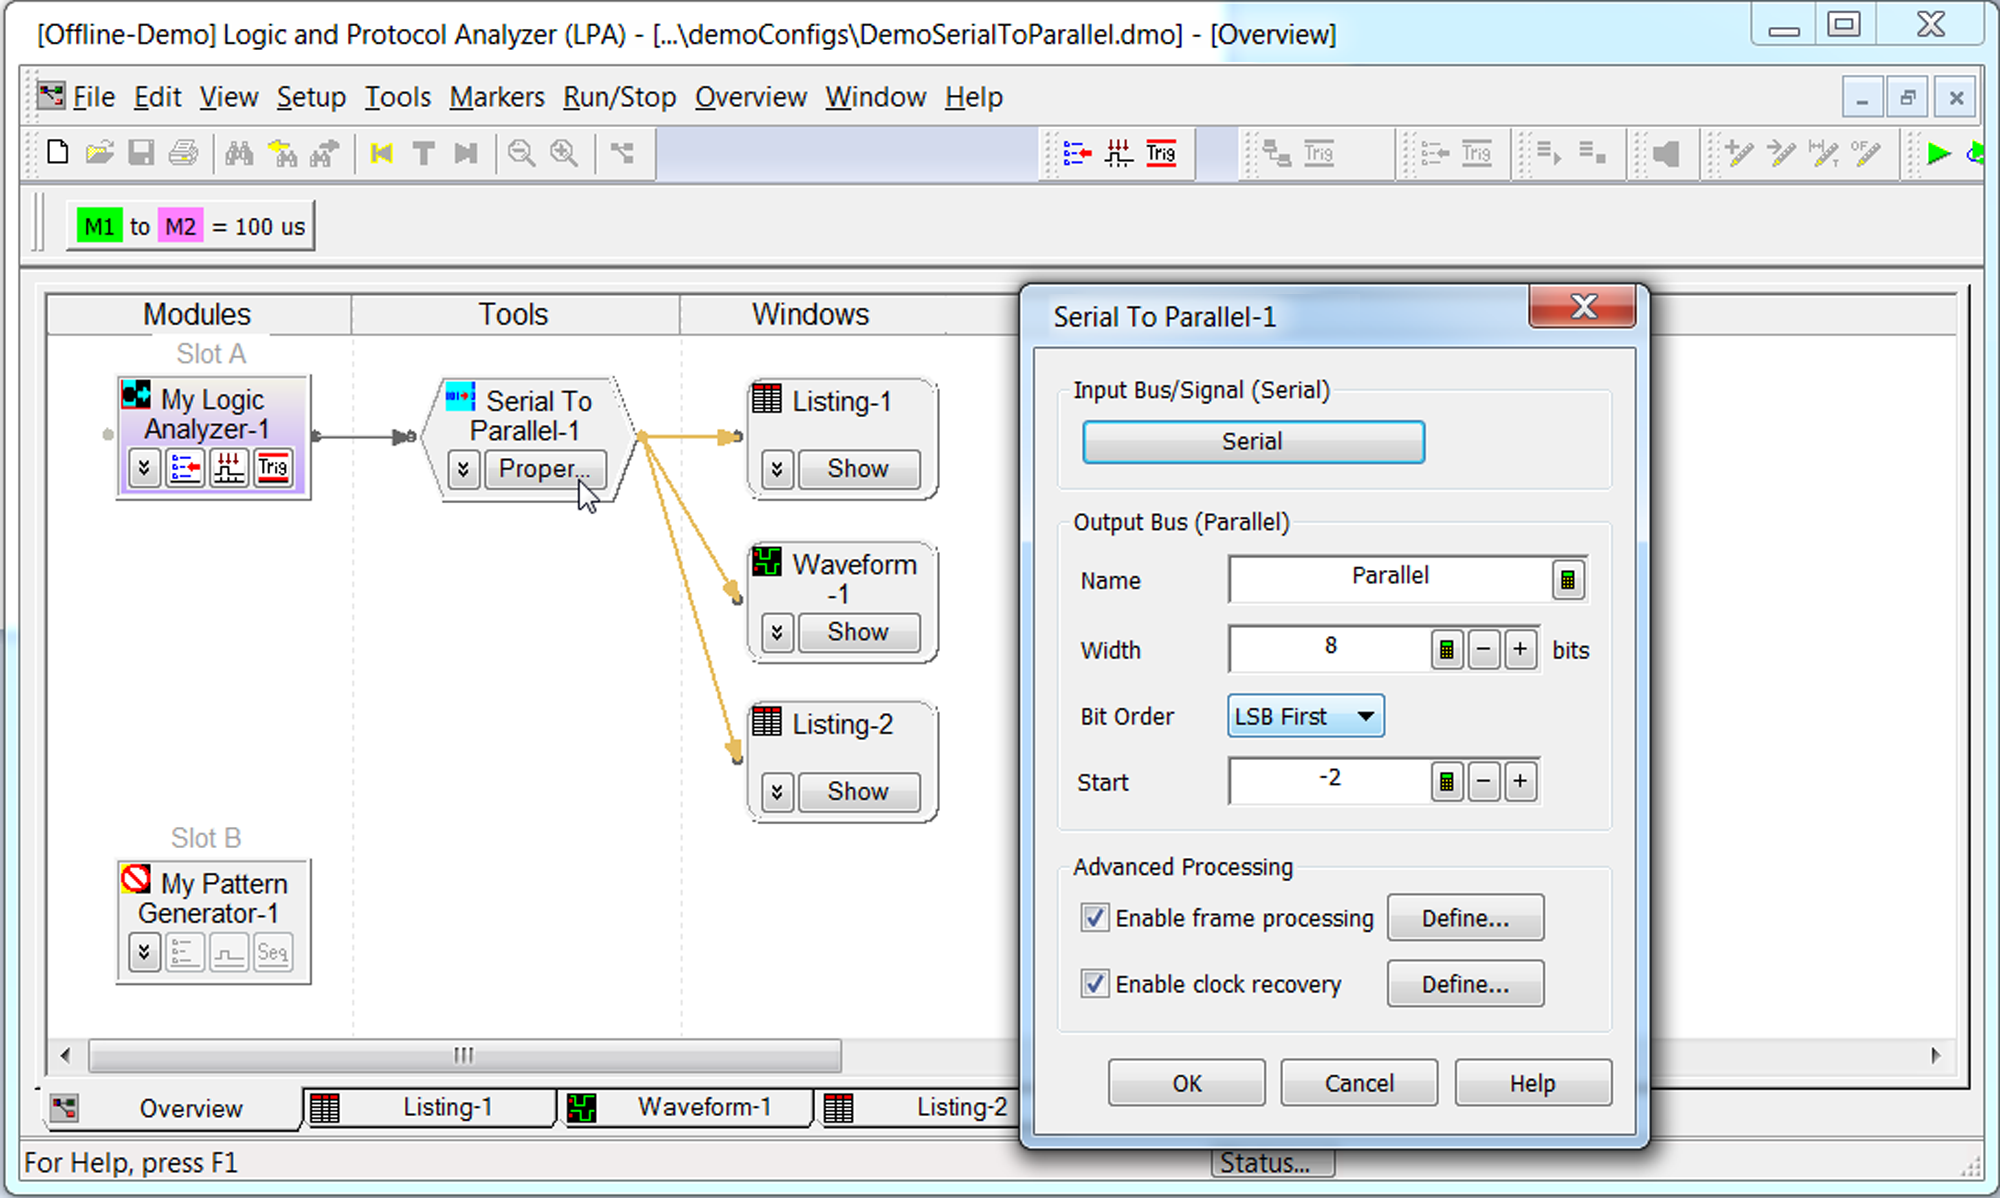Disable Enable clock recovery
The width and height of the screenshot is (2000, 1198).
tap(1094, 984)
